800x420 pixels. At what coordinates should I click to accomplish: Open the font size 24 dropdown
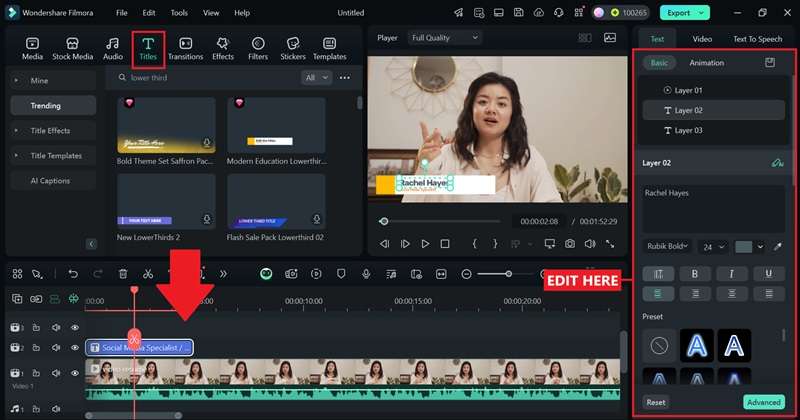tap(713, 247)
